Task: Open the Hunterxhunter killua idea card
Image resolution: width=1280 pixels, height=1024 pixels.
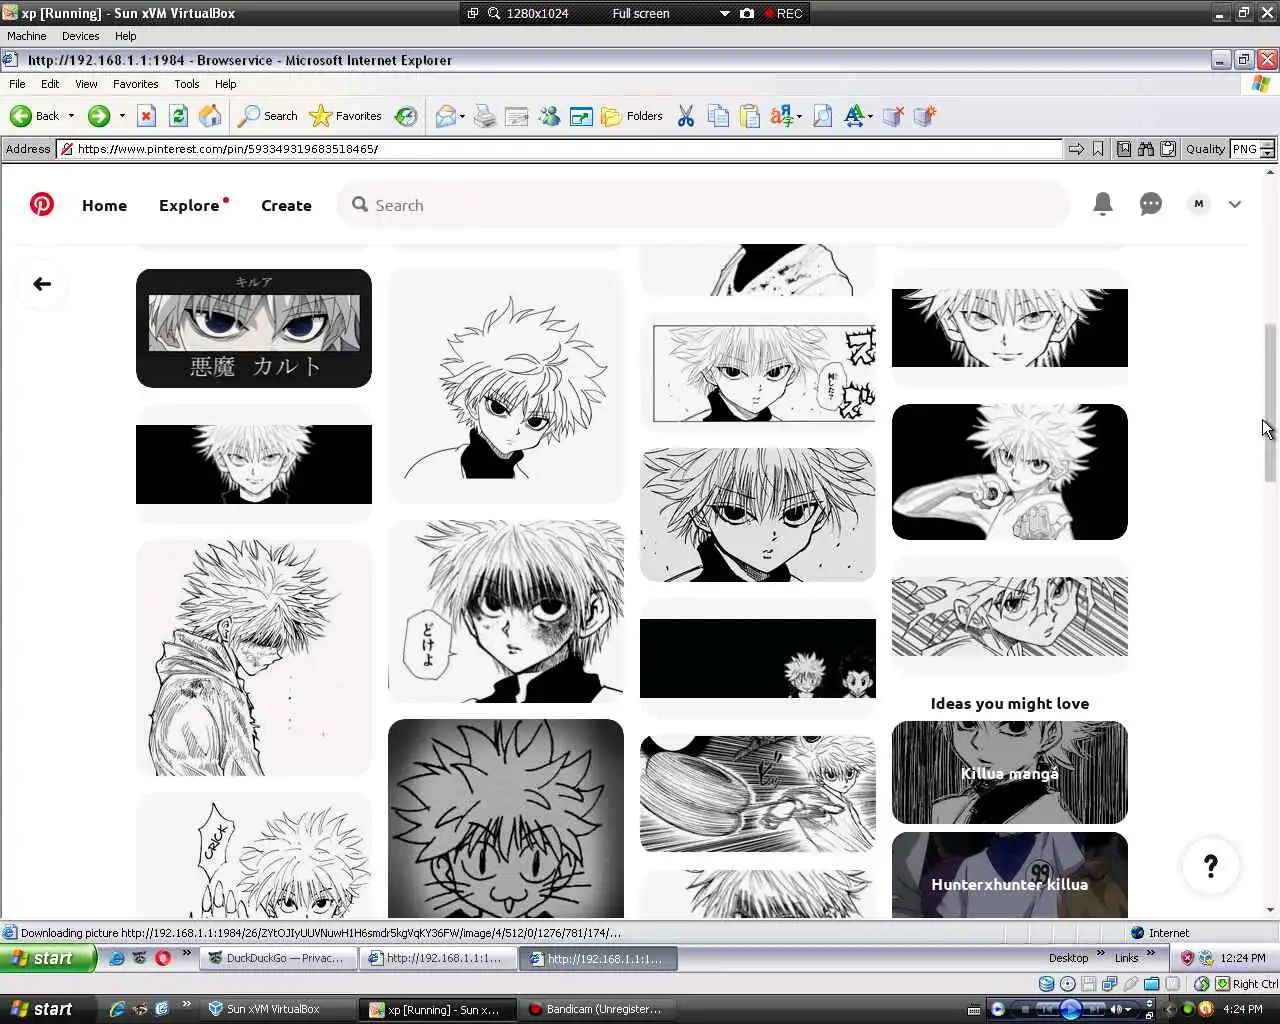Action: (1009, 875)
